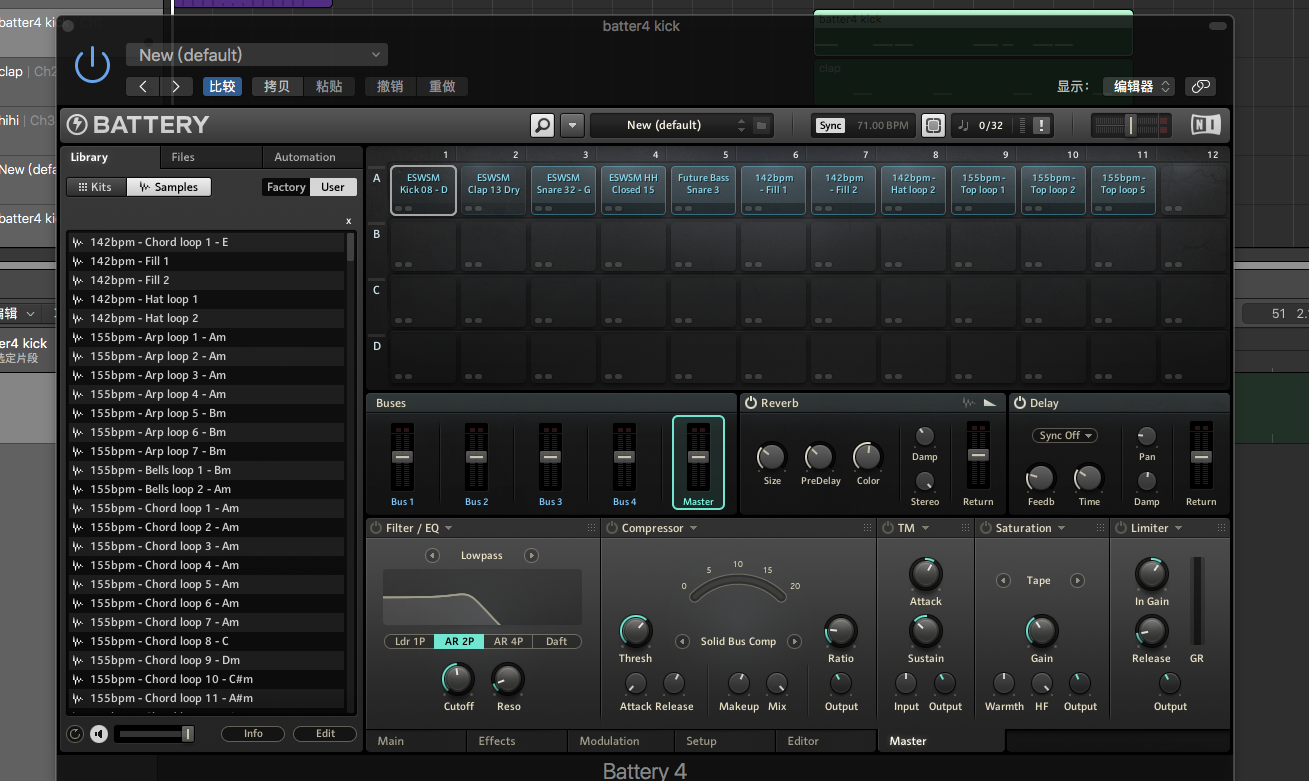The image size is (1309, 781).
Task: Select next compressor after Solid Bus Comp
Action: (794, 642)
